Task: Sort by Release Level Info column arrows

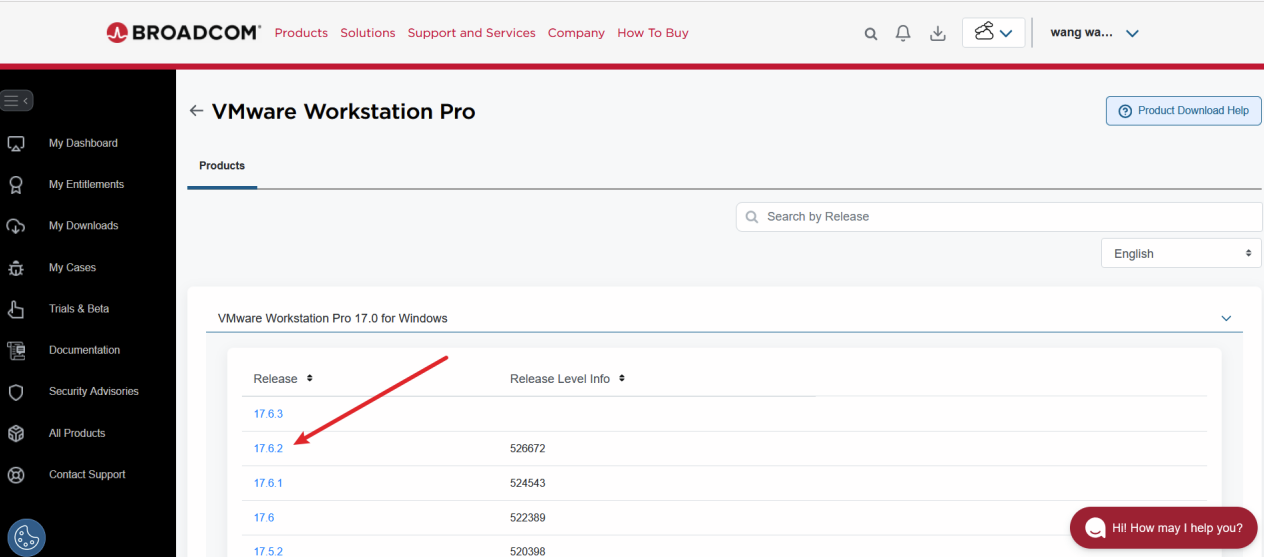Action: tap(621, 378)
